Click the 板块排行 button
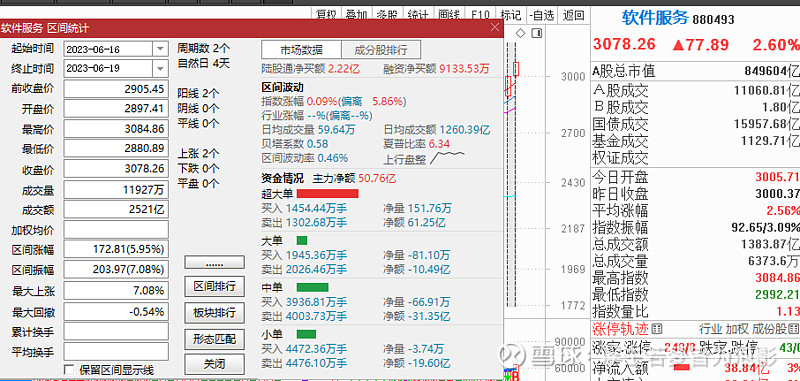The width and height of the screenshot is (800, 381). click(x=214, y=312)
